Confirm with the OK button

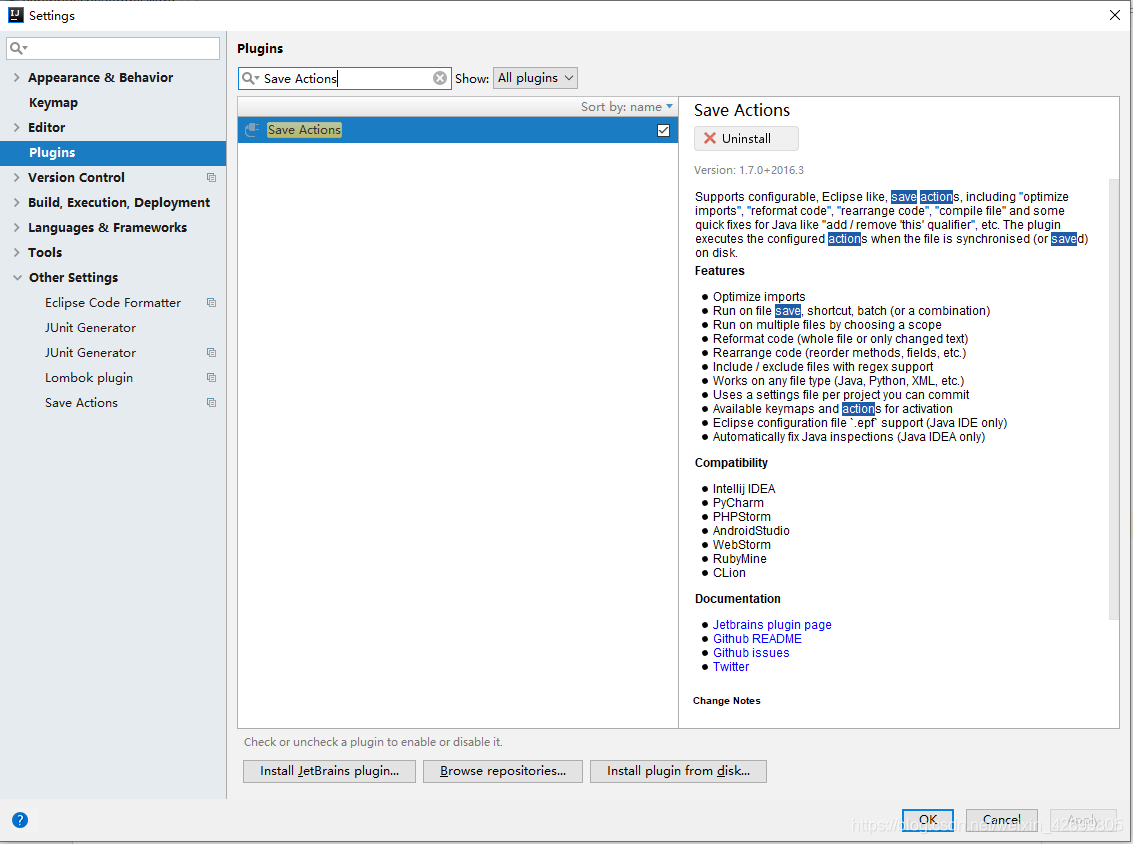928,820
